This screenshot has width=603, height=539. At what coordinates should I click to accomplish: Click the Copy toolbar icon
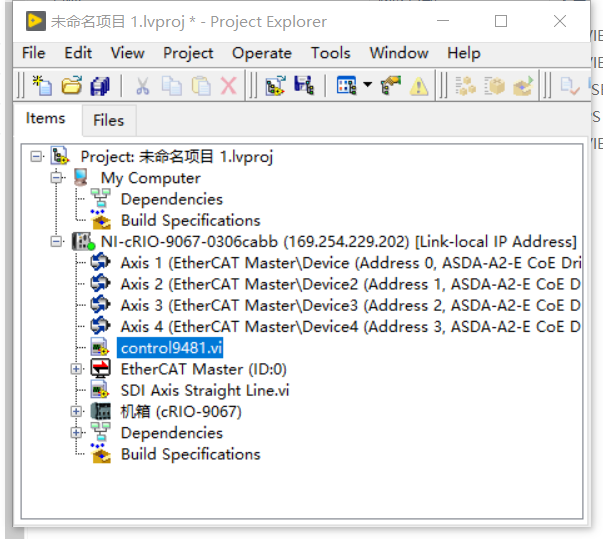pos(172,85)
